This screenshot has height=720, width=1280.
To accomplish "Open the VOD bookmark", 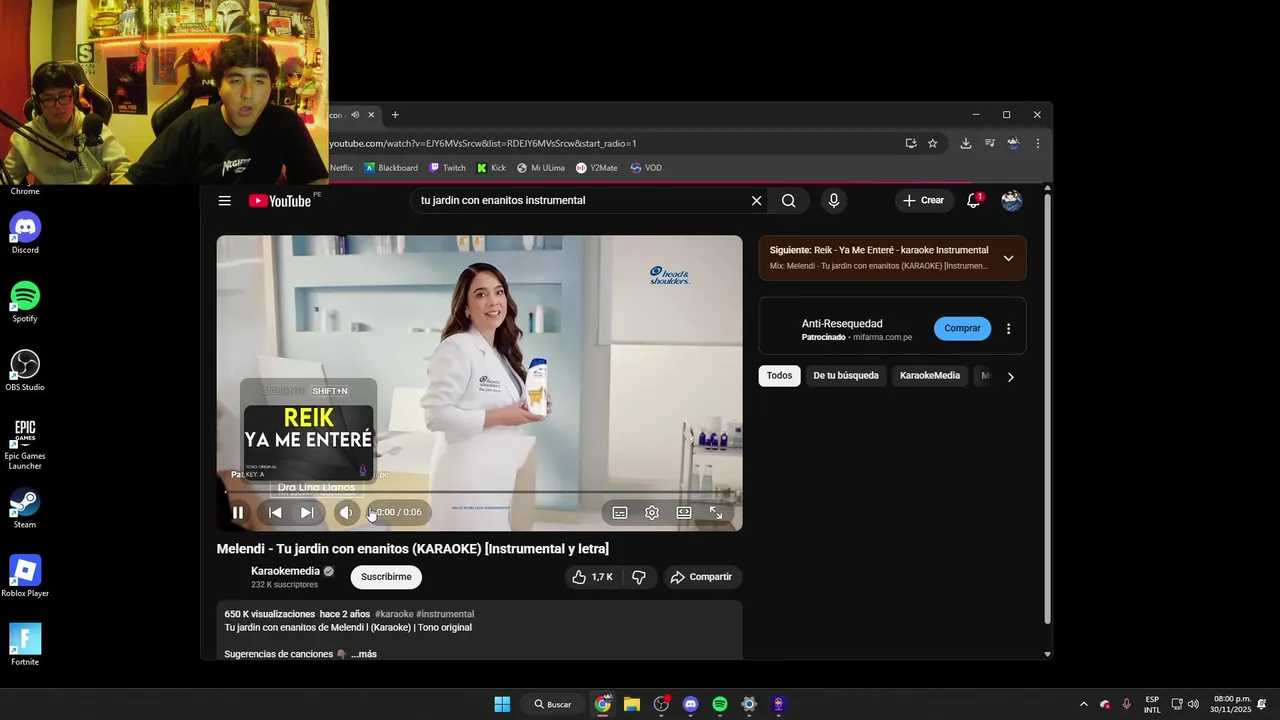I will coord(646,168).
